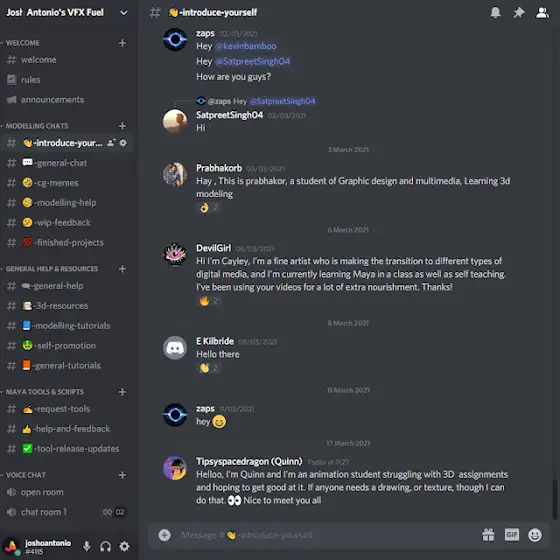Open the 3d-resources channel

67,306
